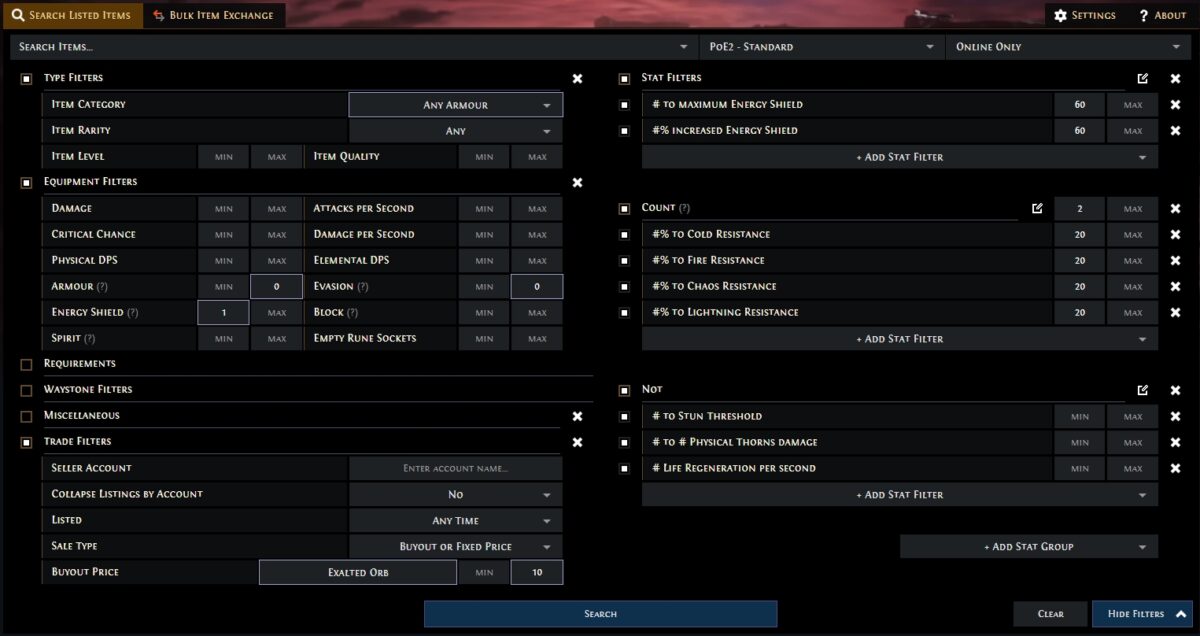Delete the Stun Threshold stat filter
Screen dimensions: 1200x636
[1176, 417]
